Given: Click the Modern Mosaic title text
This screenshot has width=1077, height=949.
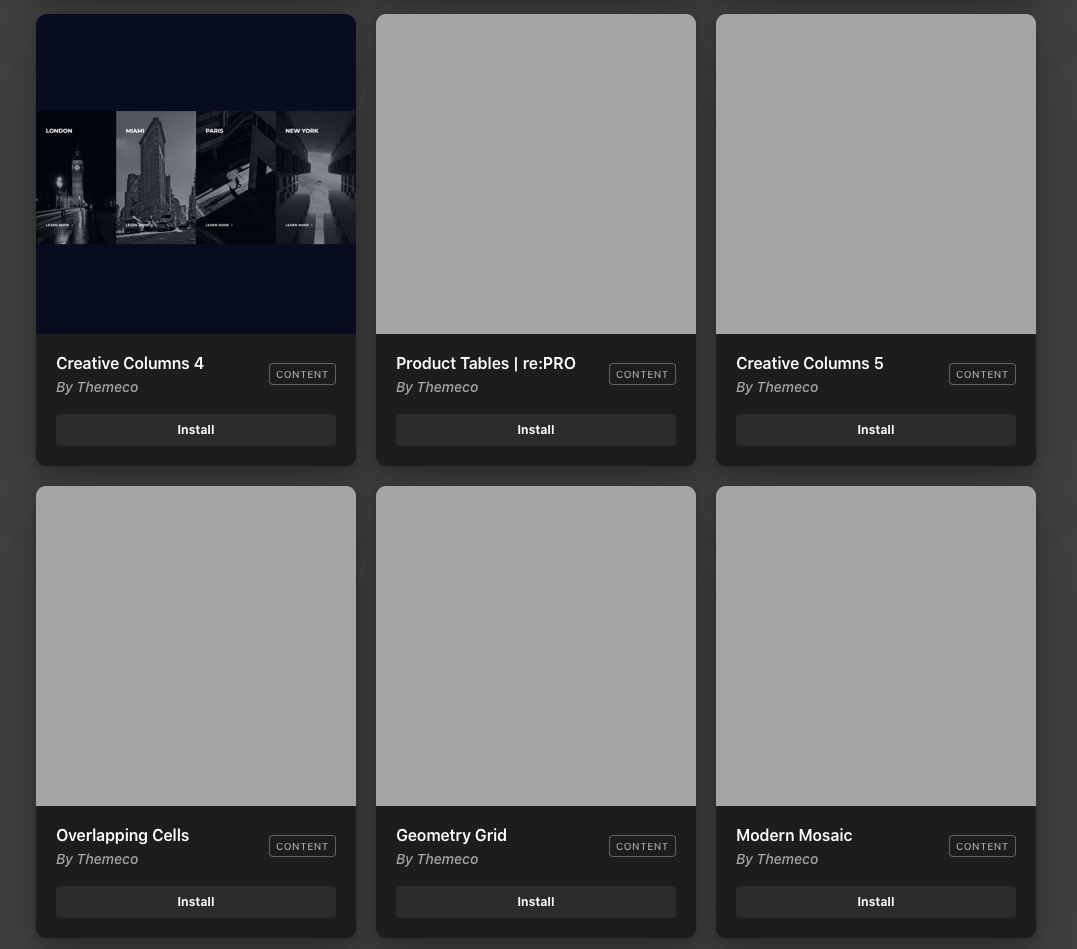Looking at the screenshot, I should pos(794,835).
